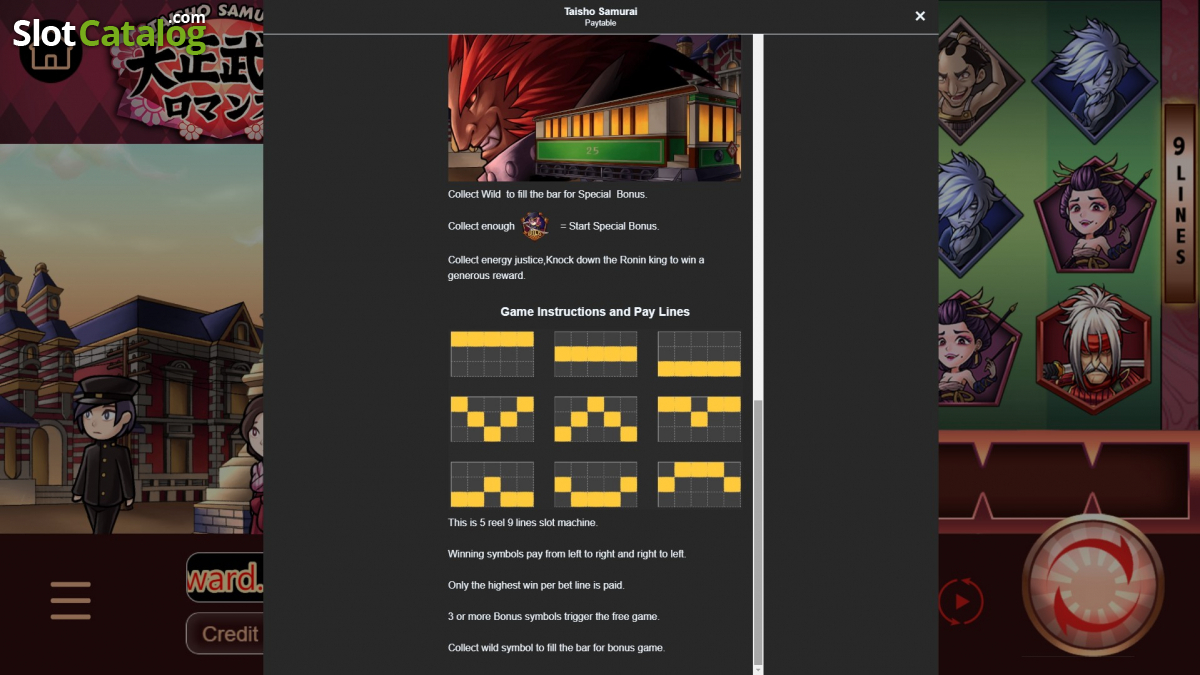Click the 9 LINES indicator
The image size is (1200, 675).
pyautogui.click(x=1180, y=203)
